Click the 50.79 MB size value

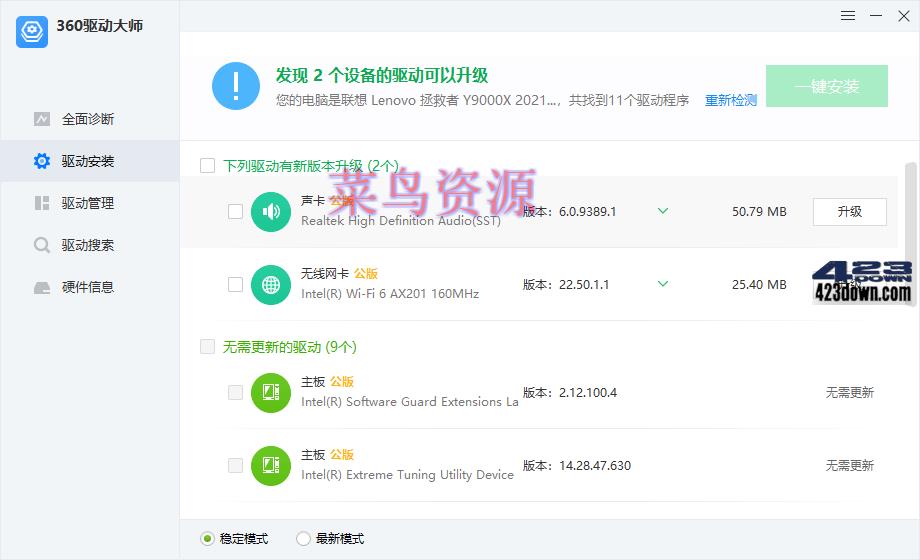tap(759, 211)
